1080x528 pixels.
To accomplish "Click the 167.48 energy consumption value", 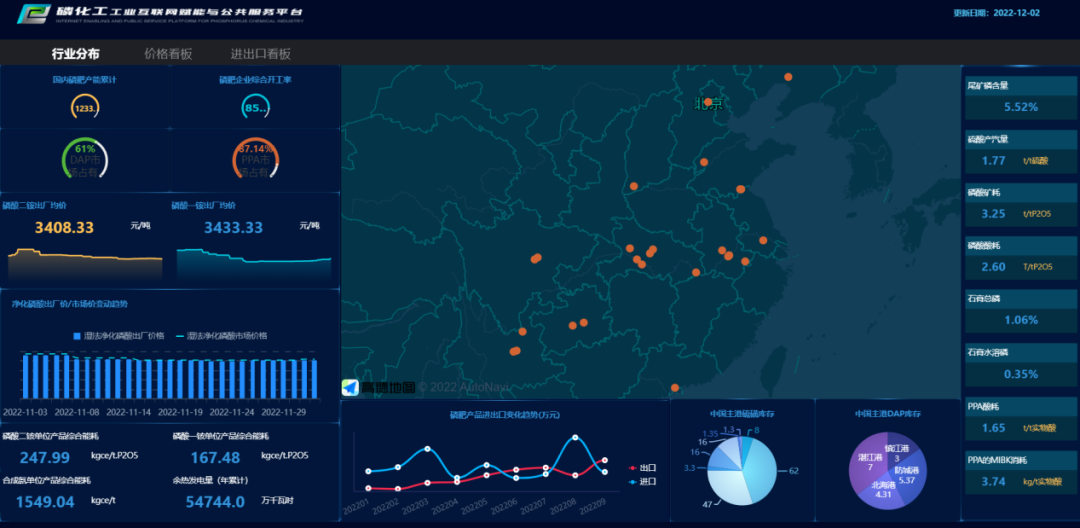I will (x=215, y=458).
